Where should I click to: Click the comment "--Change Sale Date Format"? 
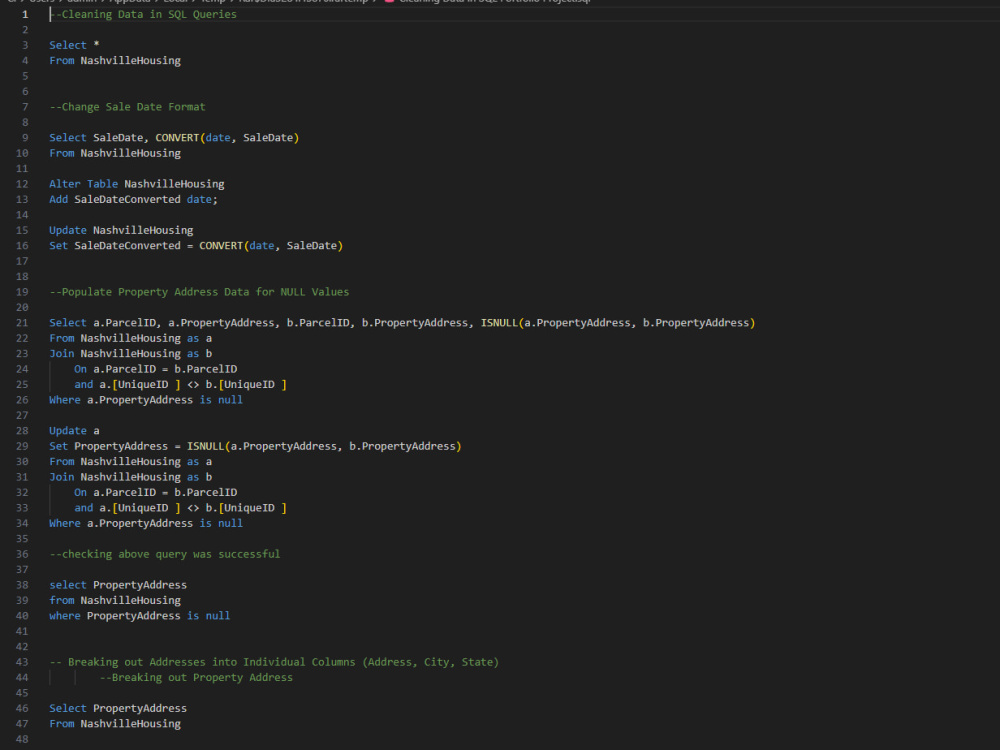coord(128,107)
